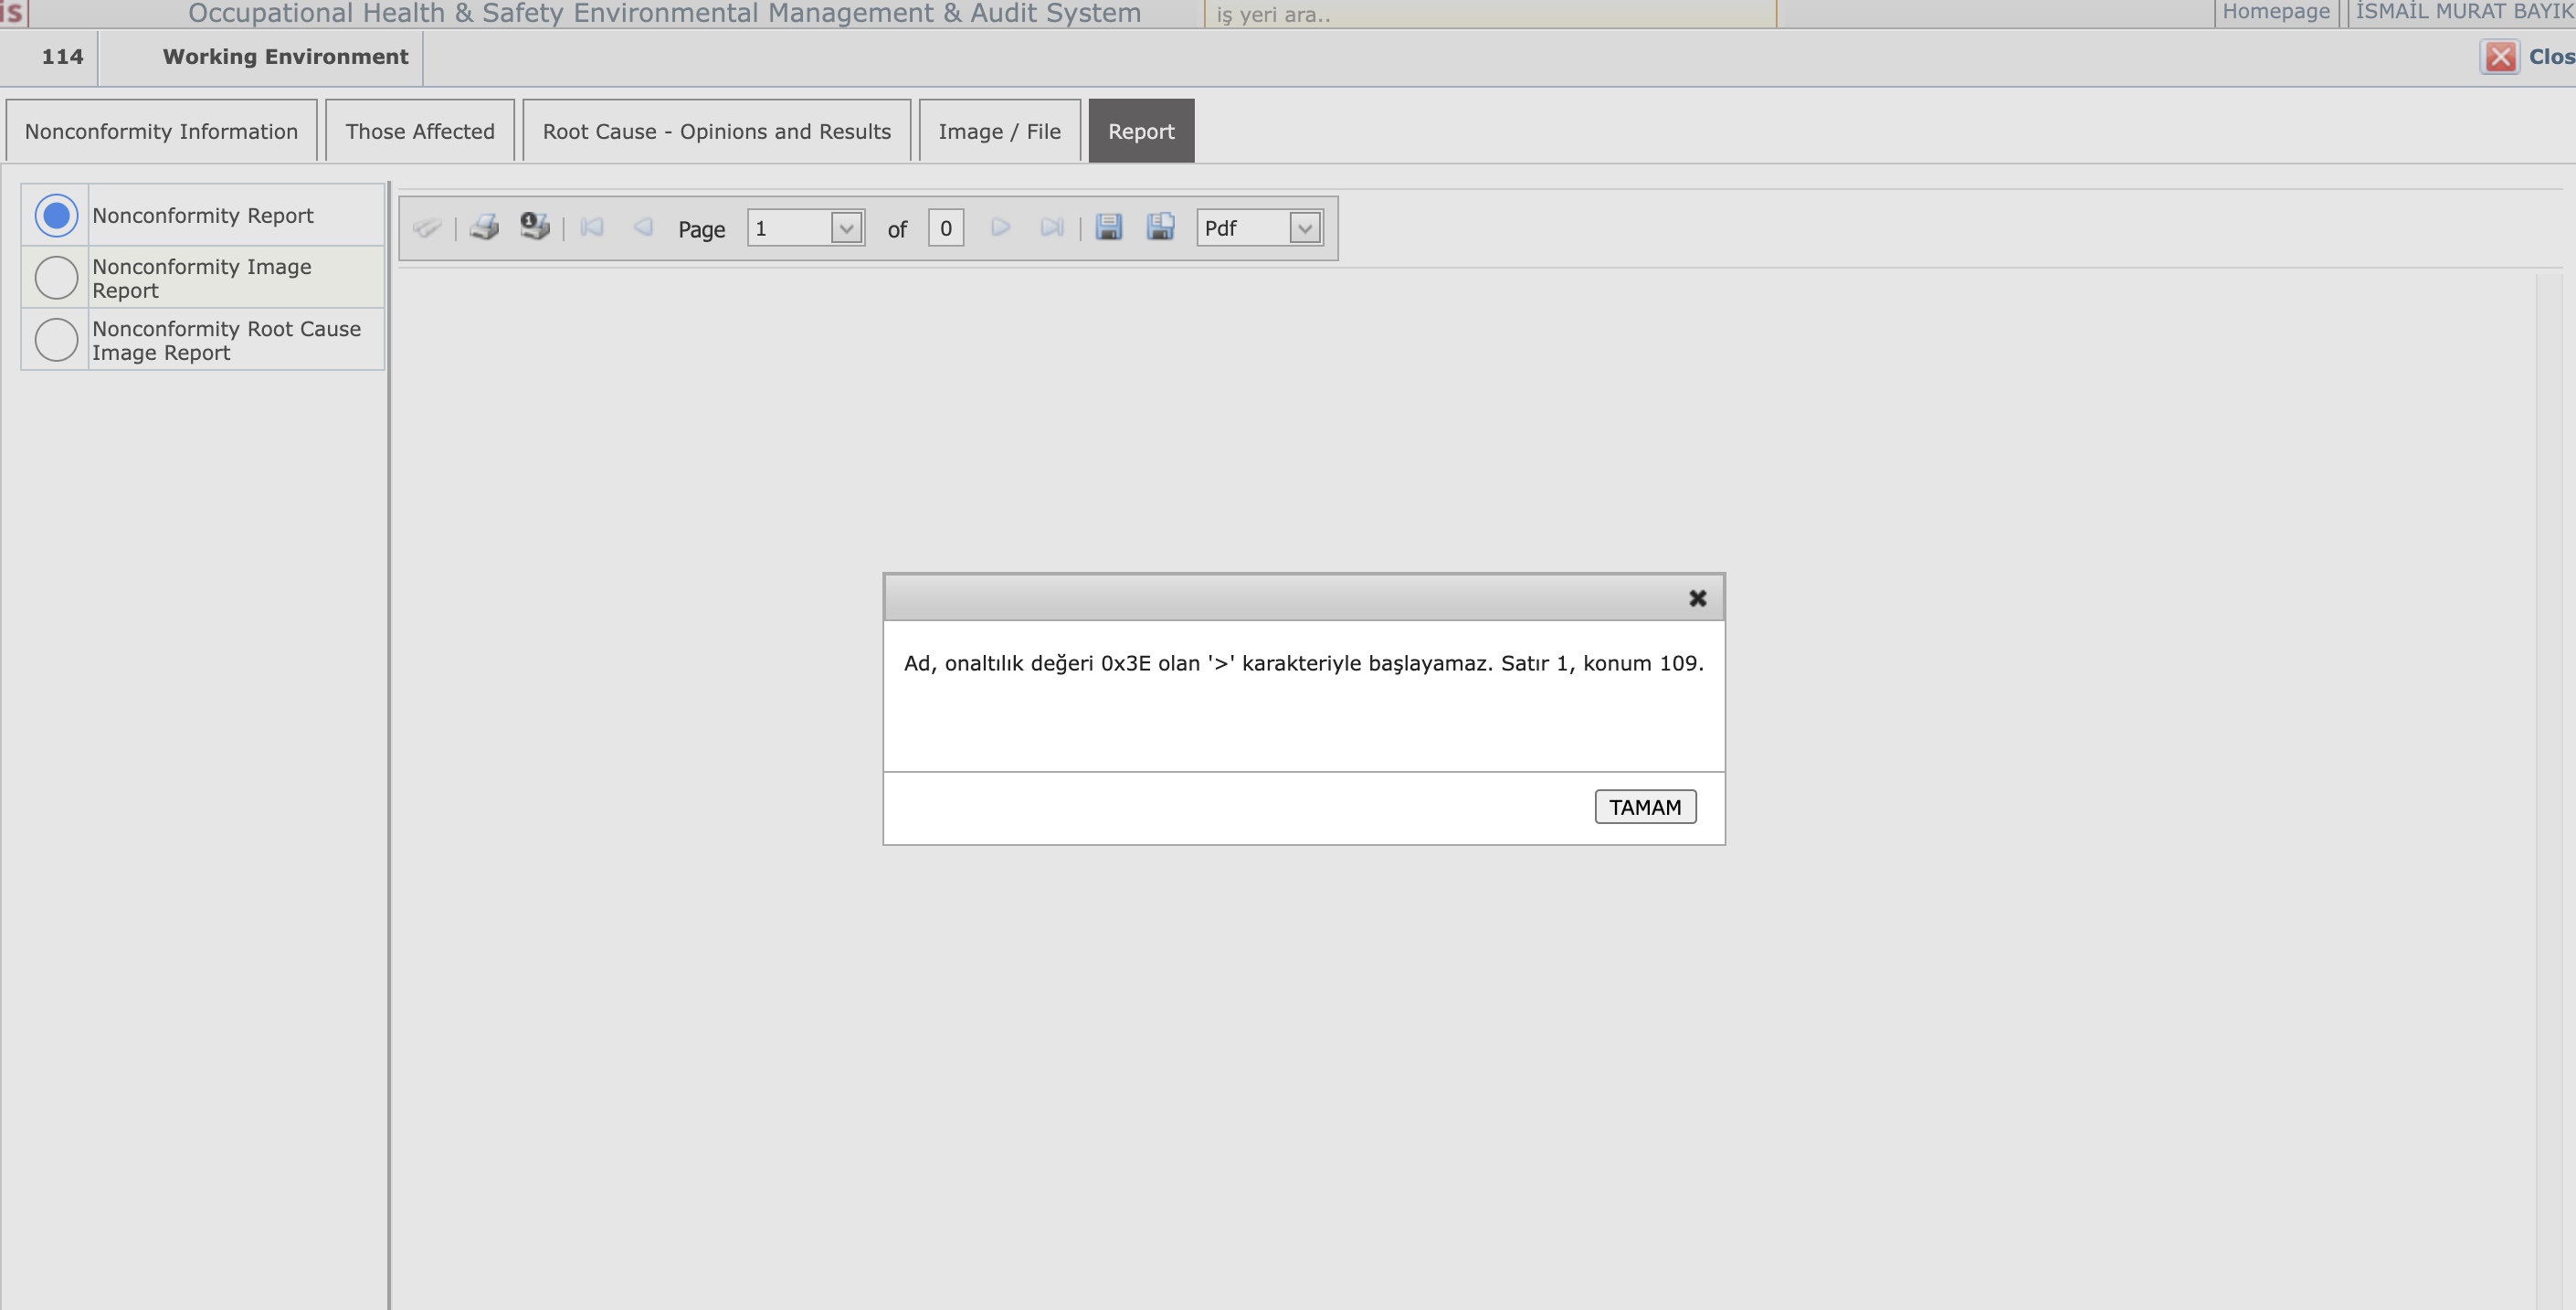Dismiss the error dialog with X

(x=1697, y=598)
